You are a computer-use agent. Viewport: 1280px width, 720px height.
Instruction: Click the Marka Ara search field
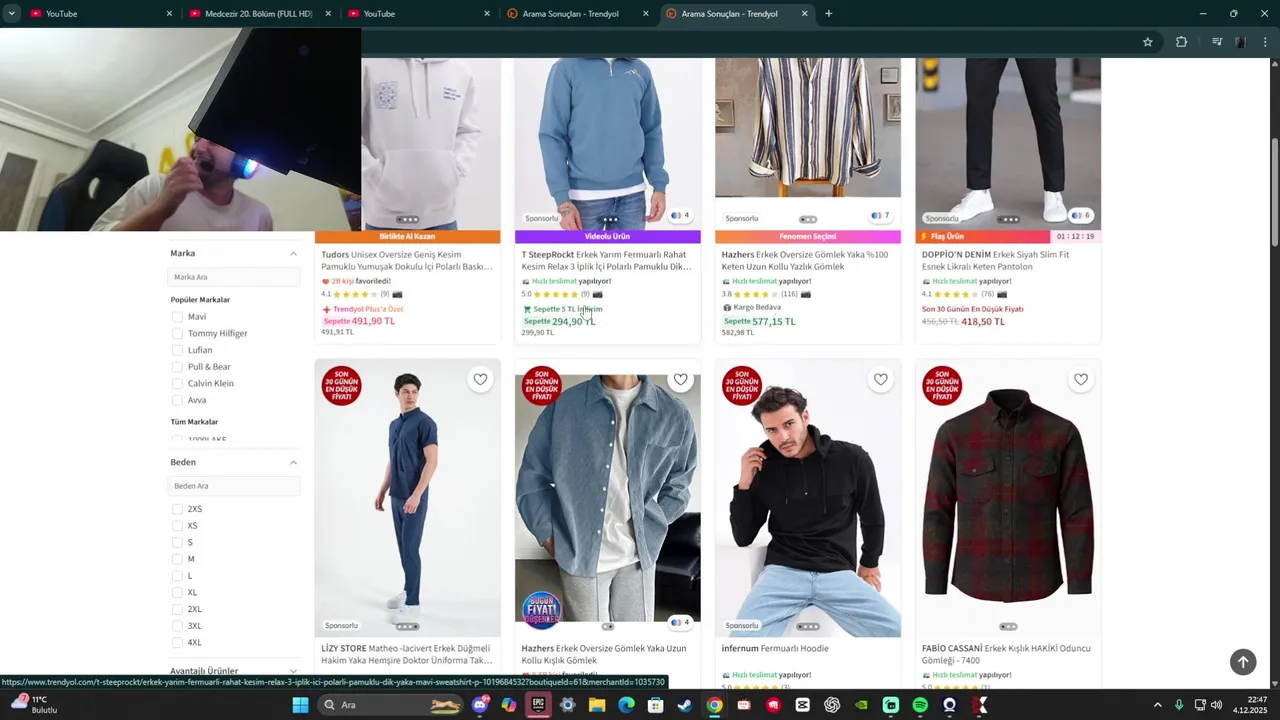coord(234,277)
